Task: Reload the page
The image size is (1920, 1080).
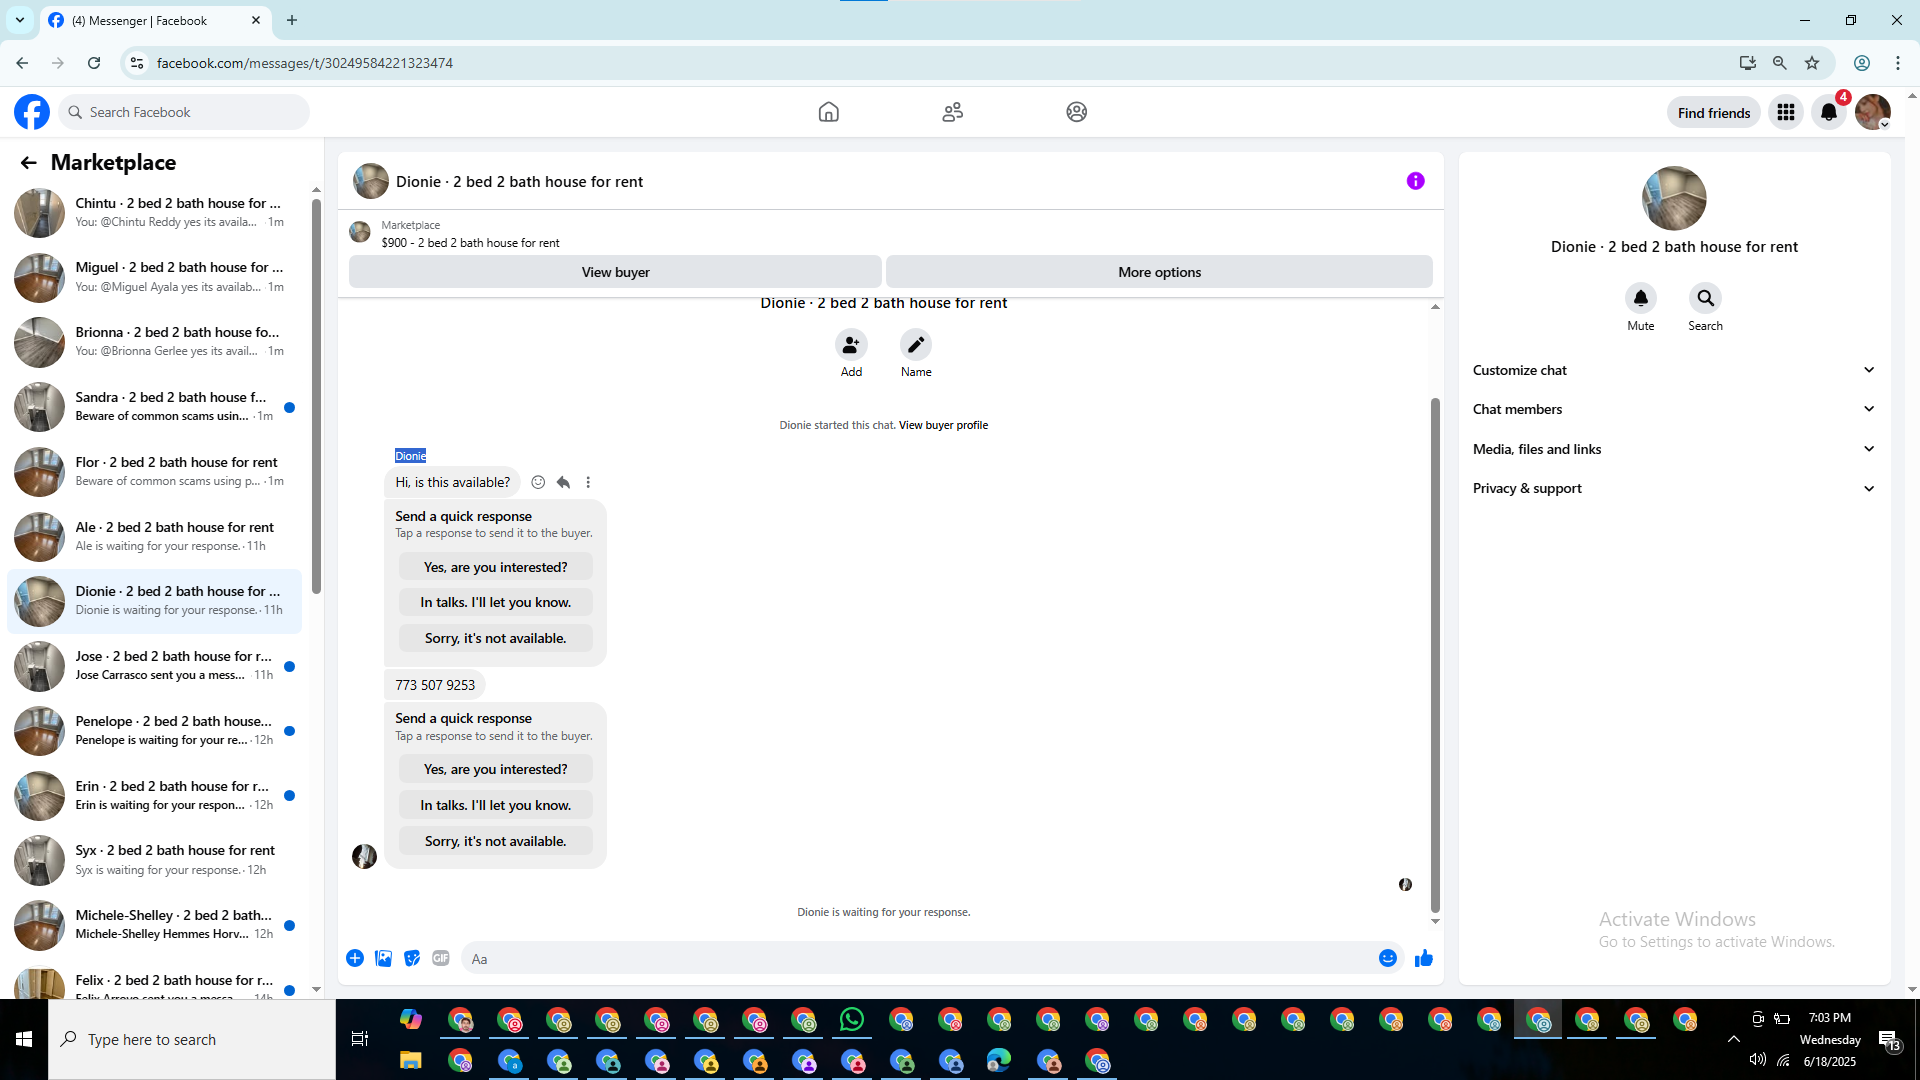Action: pos(94,63)
